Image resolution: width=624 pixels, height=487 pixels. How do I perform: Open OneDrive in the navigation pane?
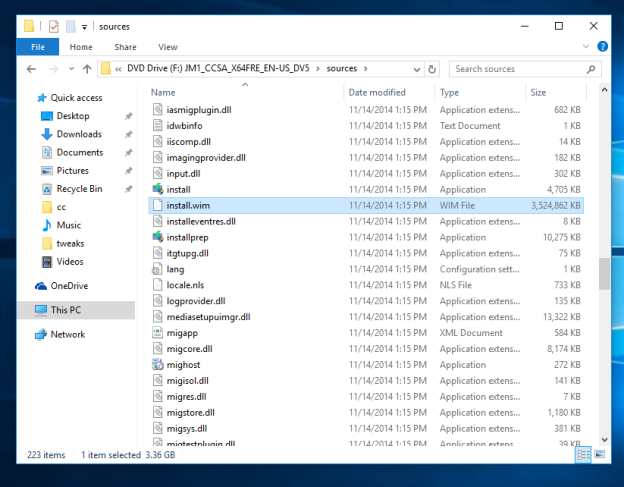click(x=69, y=285)
